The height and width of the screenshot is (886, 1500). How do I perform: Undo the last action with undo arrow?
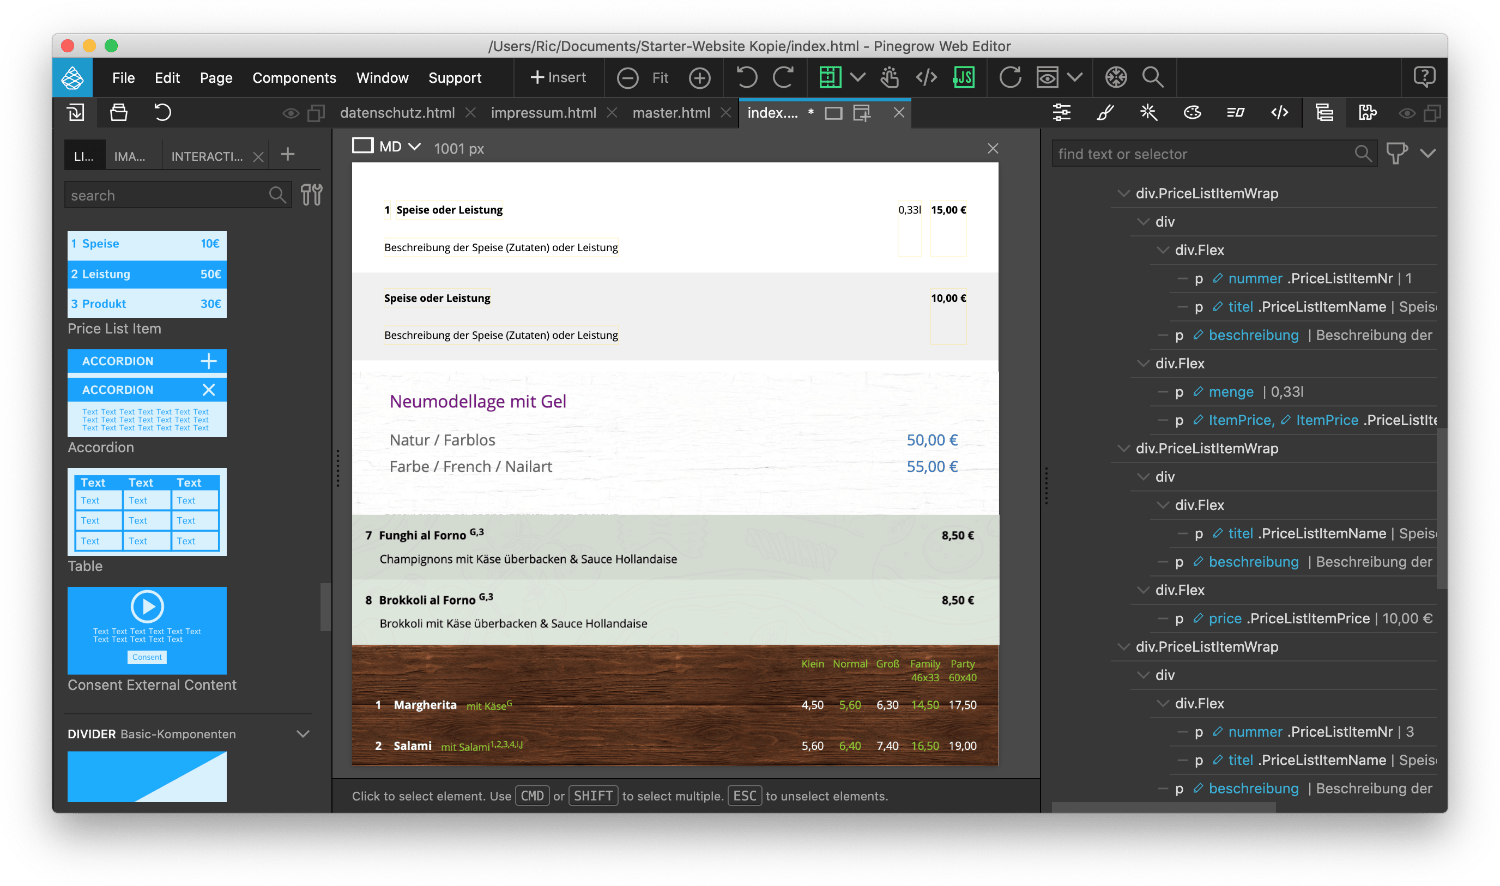point(747,77)
